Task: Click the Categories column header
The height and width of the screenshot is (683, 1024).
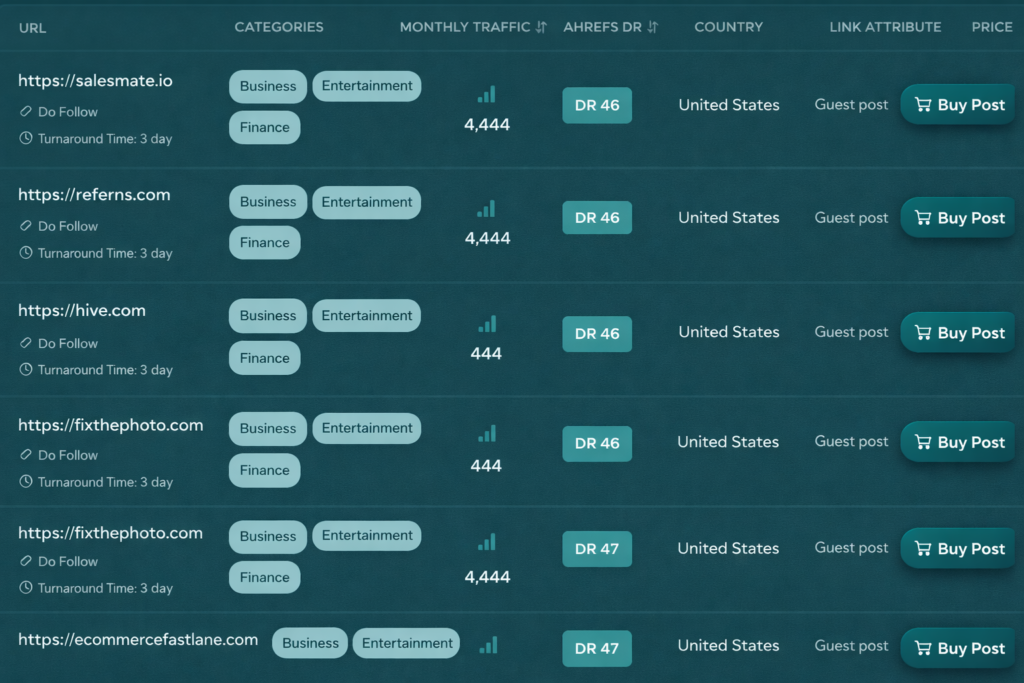Action: tap(279, 27)
